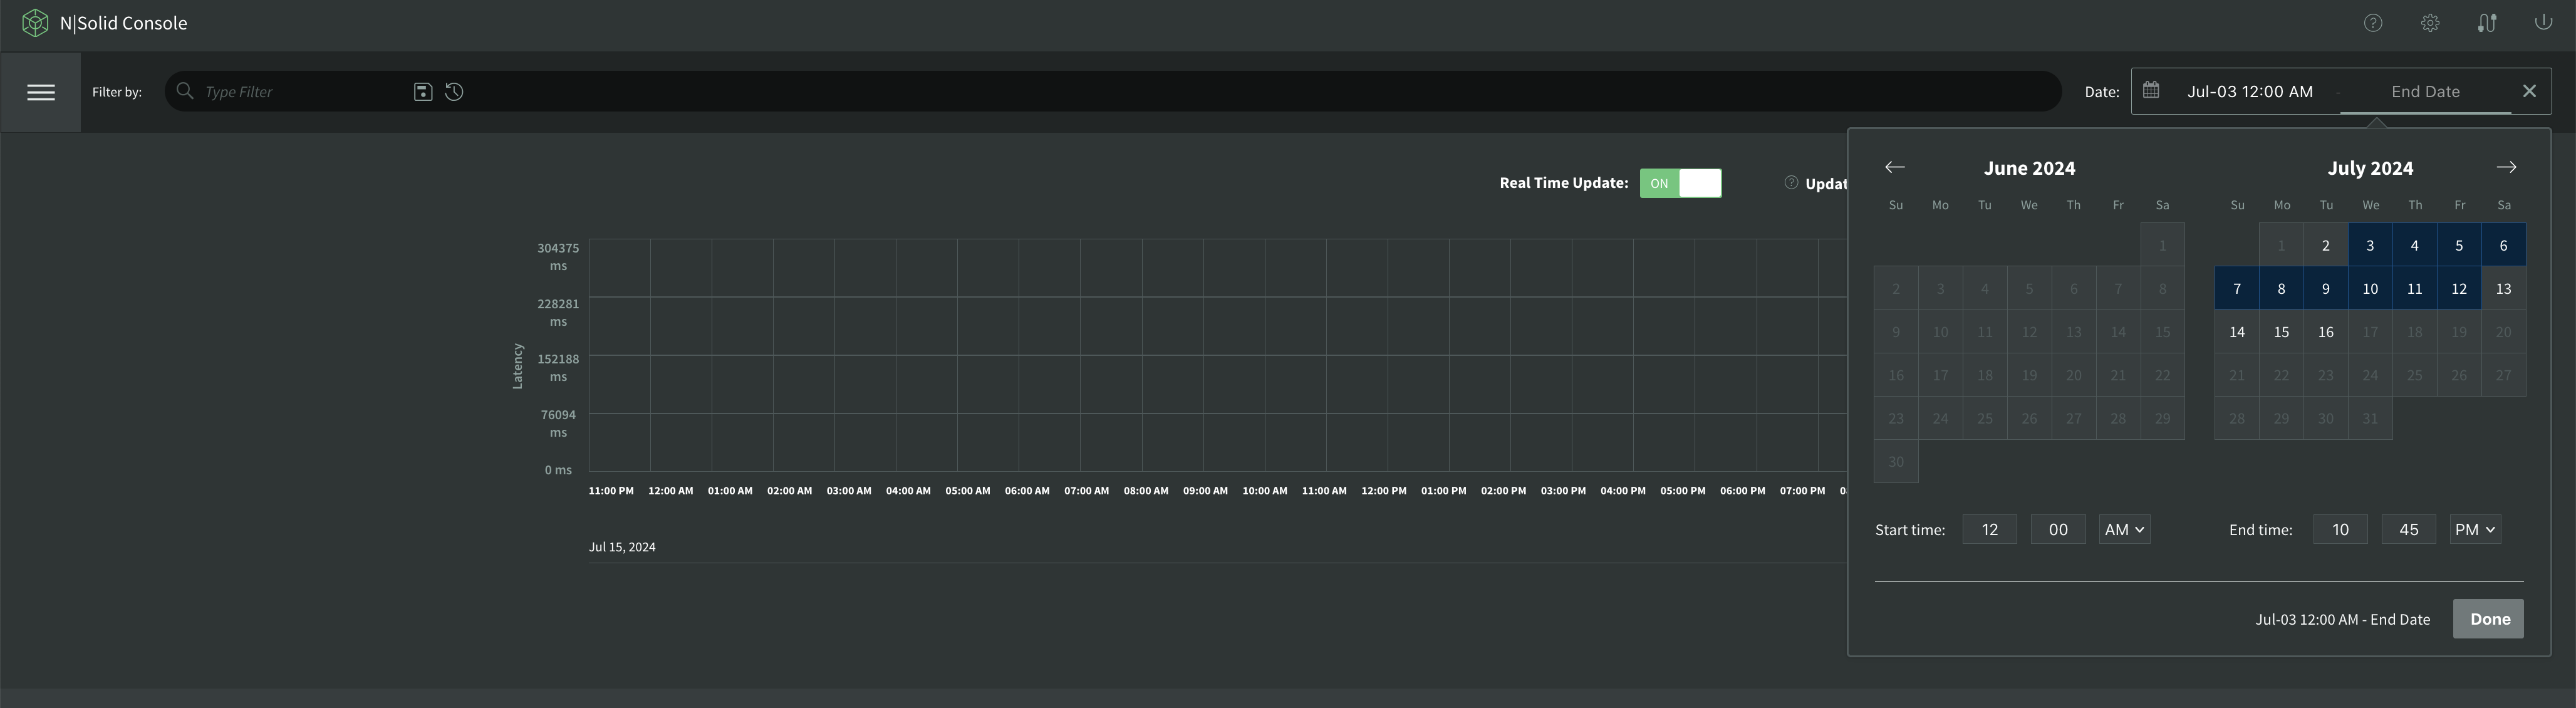Edit Start time hour field 12
This screenshot has height=708, width=2576.
click(1989, 529)
